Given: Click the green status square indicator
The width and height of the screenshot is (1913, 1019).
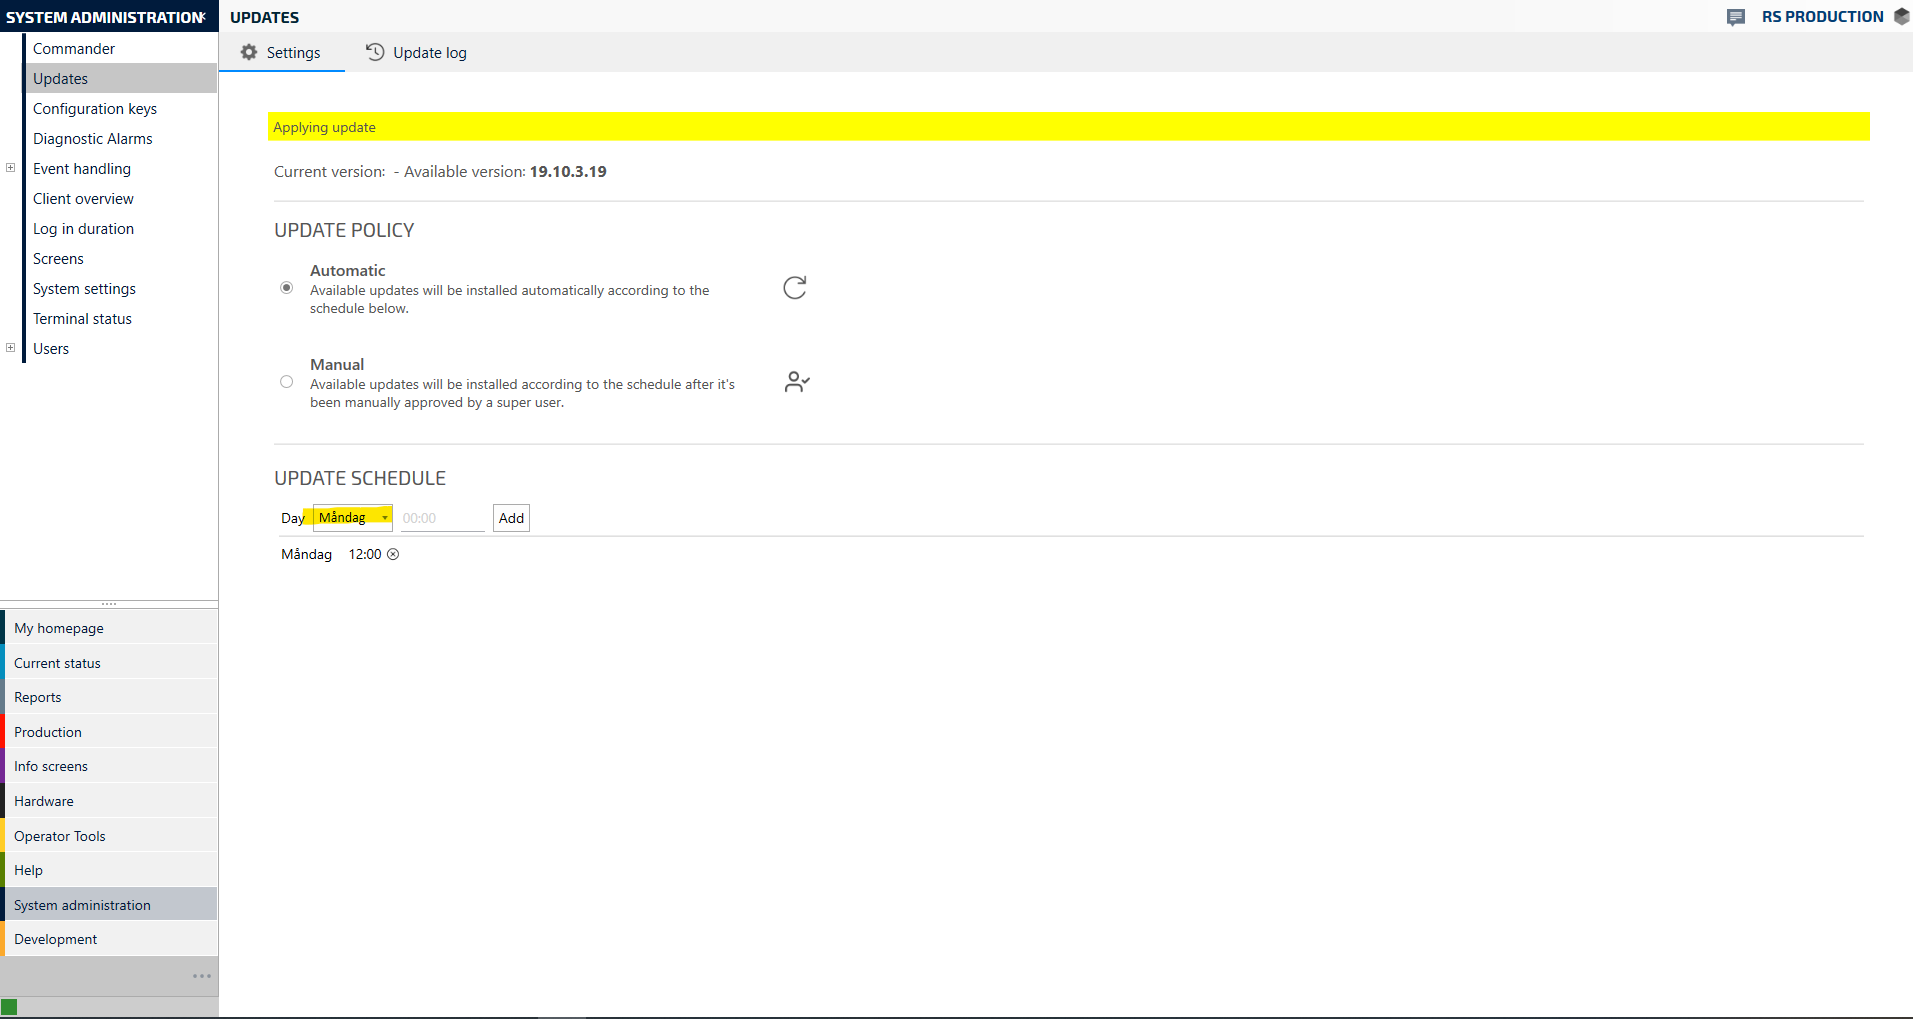Looking at the screenshot, I should point(9,1007).
